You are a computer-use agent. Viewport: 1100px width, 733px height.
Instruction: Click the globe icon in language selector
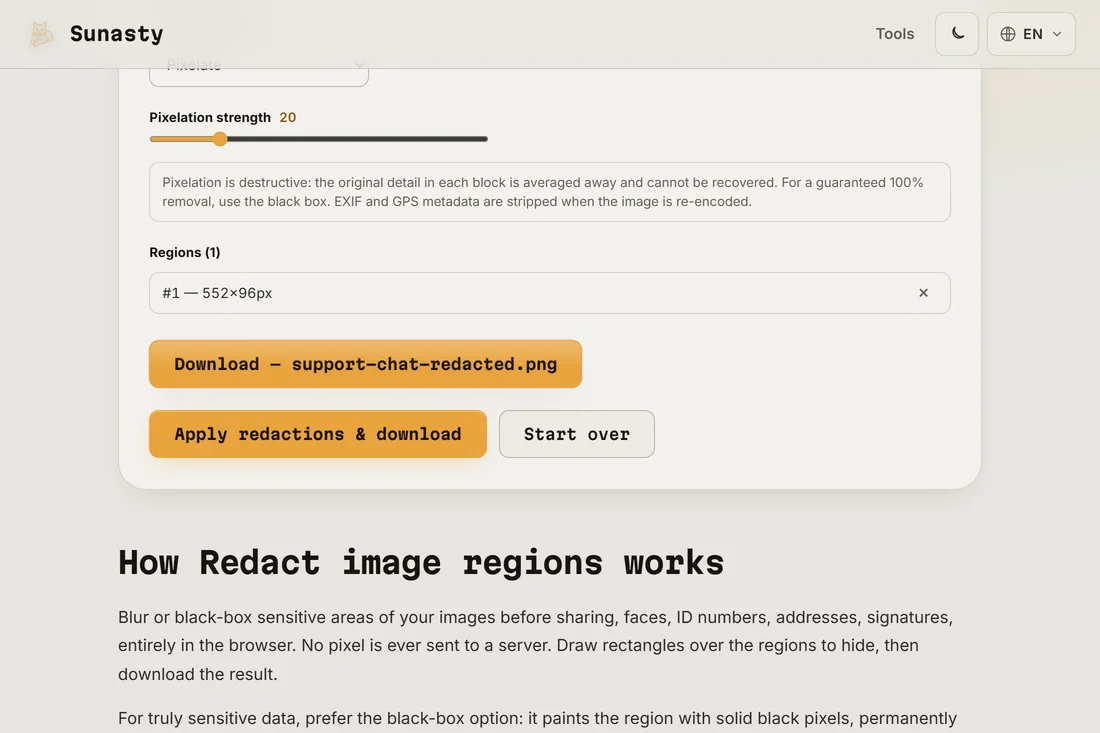(x=1007, y=34)
